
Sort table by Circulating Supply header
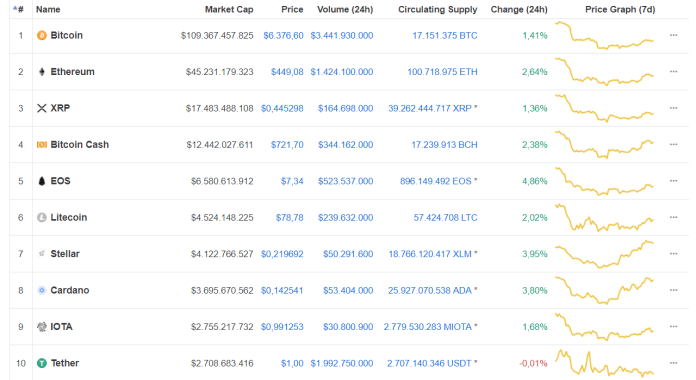438,9
